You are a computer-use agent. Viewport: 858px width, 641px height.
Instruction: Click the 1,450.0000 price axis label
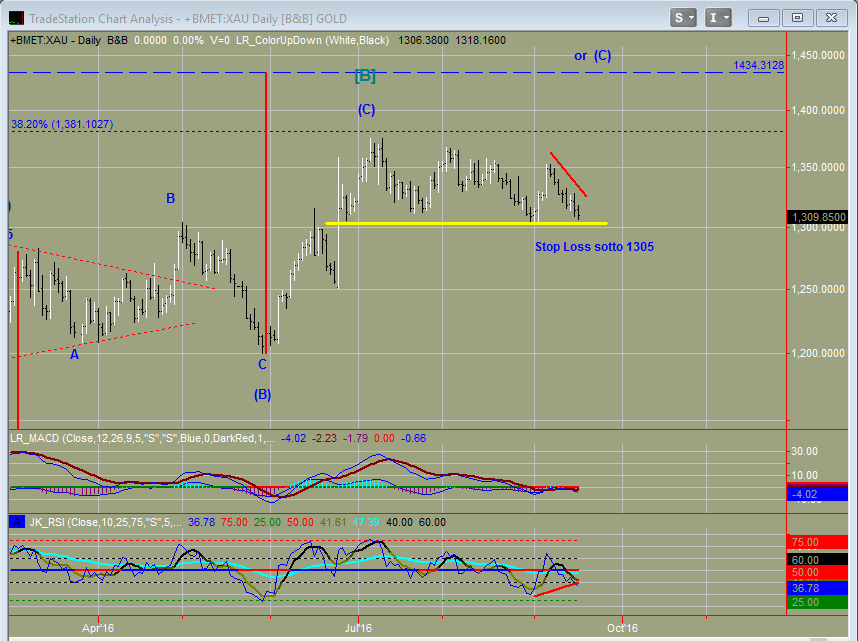[x=818, y=55]
